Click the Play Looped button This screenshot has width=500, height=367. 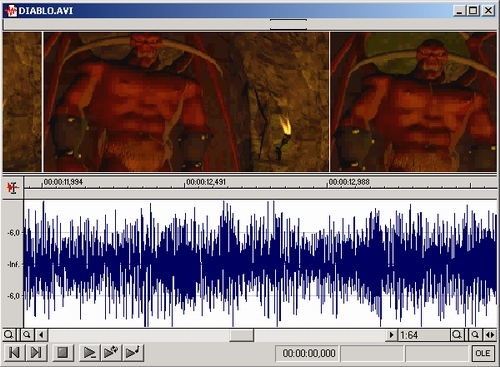tap(111, 353)
